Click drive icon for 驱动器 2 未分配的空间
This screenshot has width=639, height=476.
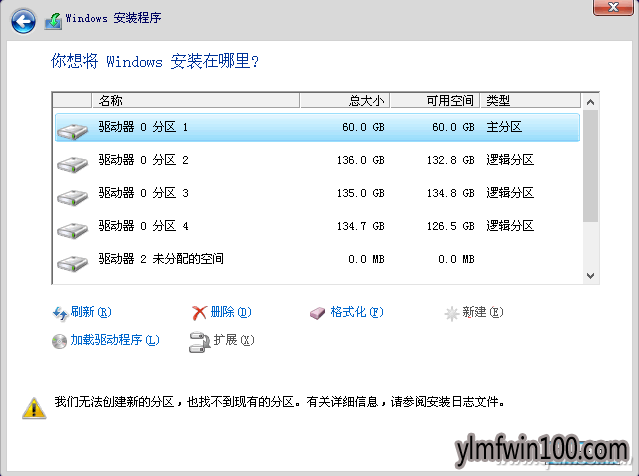(x=73, y=263)
